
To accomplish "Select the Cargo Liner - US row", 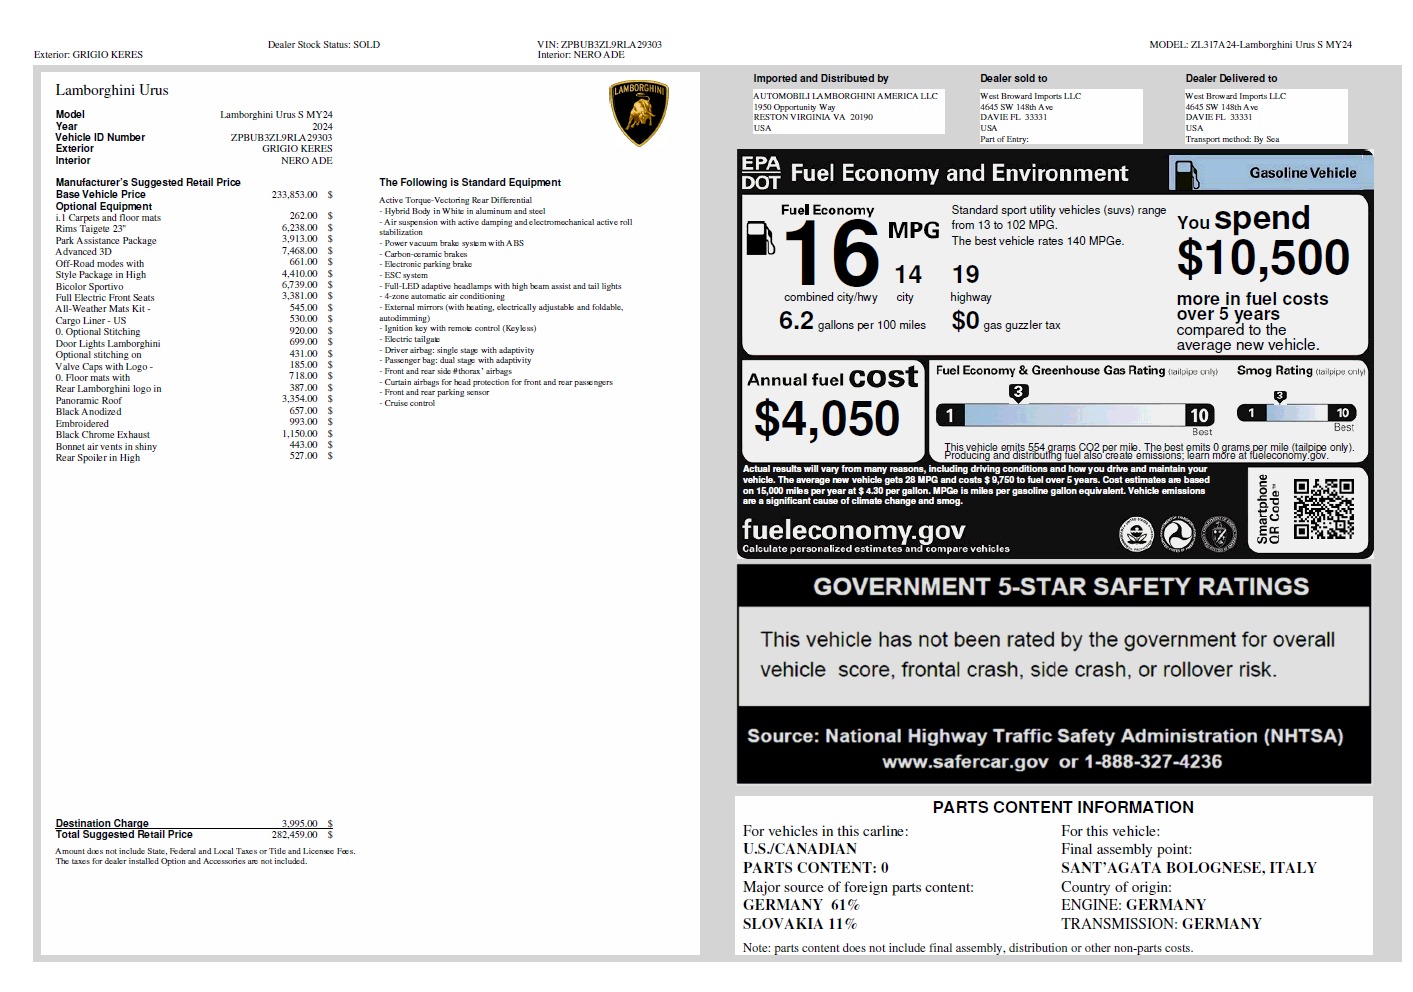I will [x=194, y=320].
